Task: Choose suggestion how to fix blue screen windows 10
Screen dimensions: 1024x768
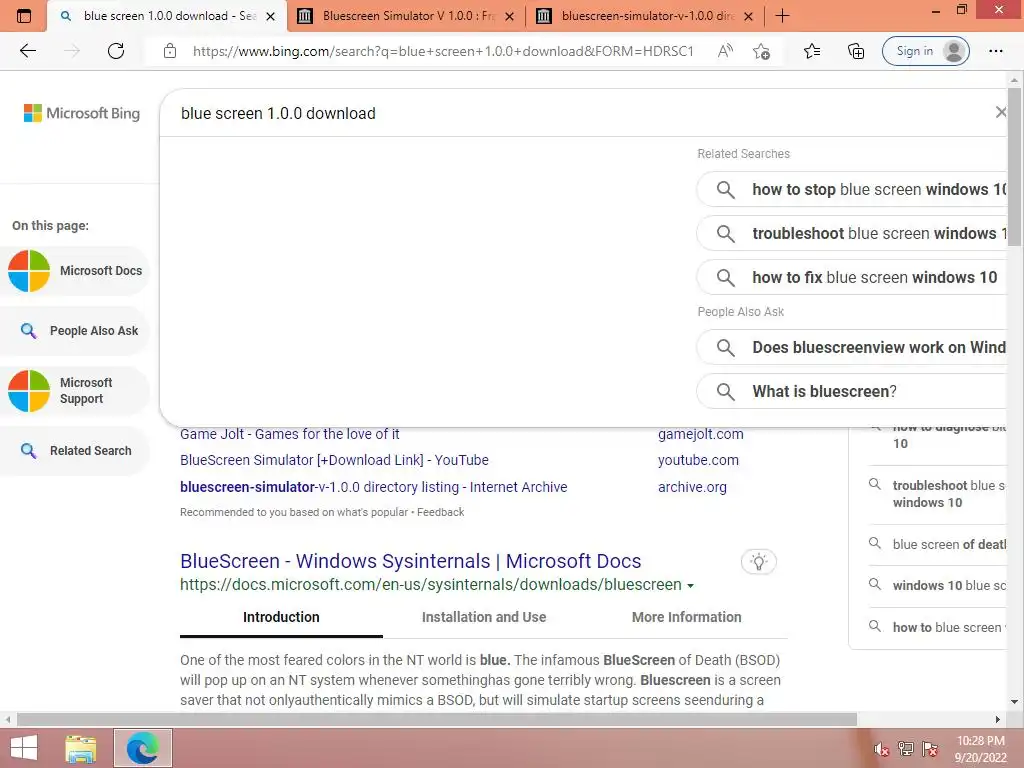Action: click(852, 277)
